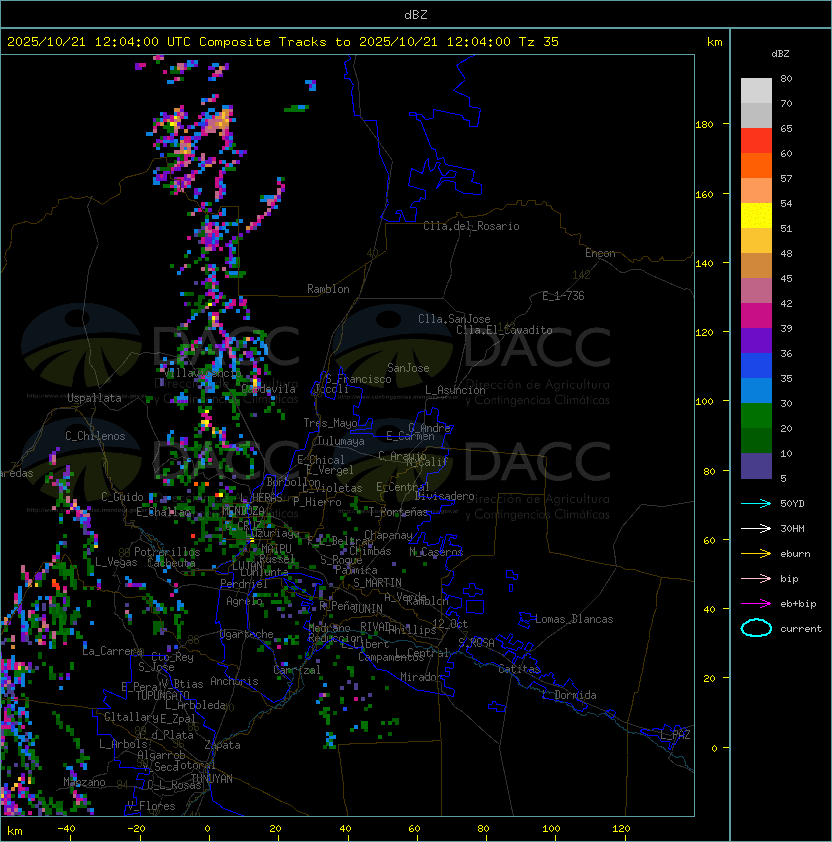Screen dimensions: 832x842
Task: Click the Perdriel label
Action: click(244, 584)
